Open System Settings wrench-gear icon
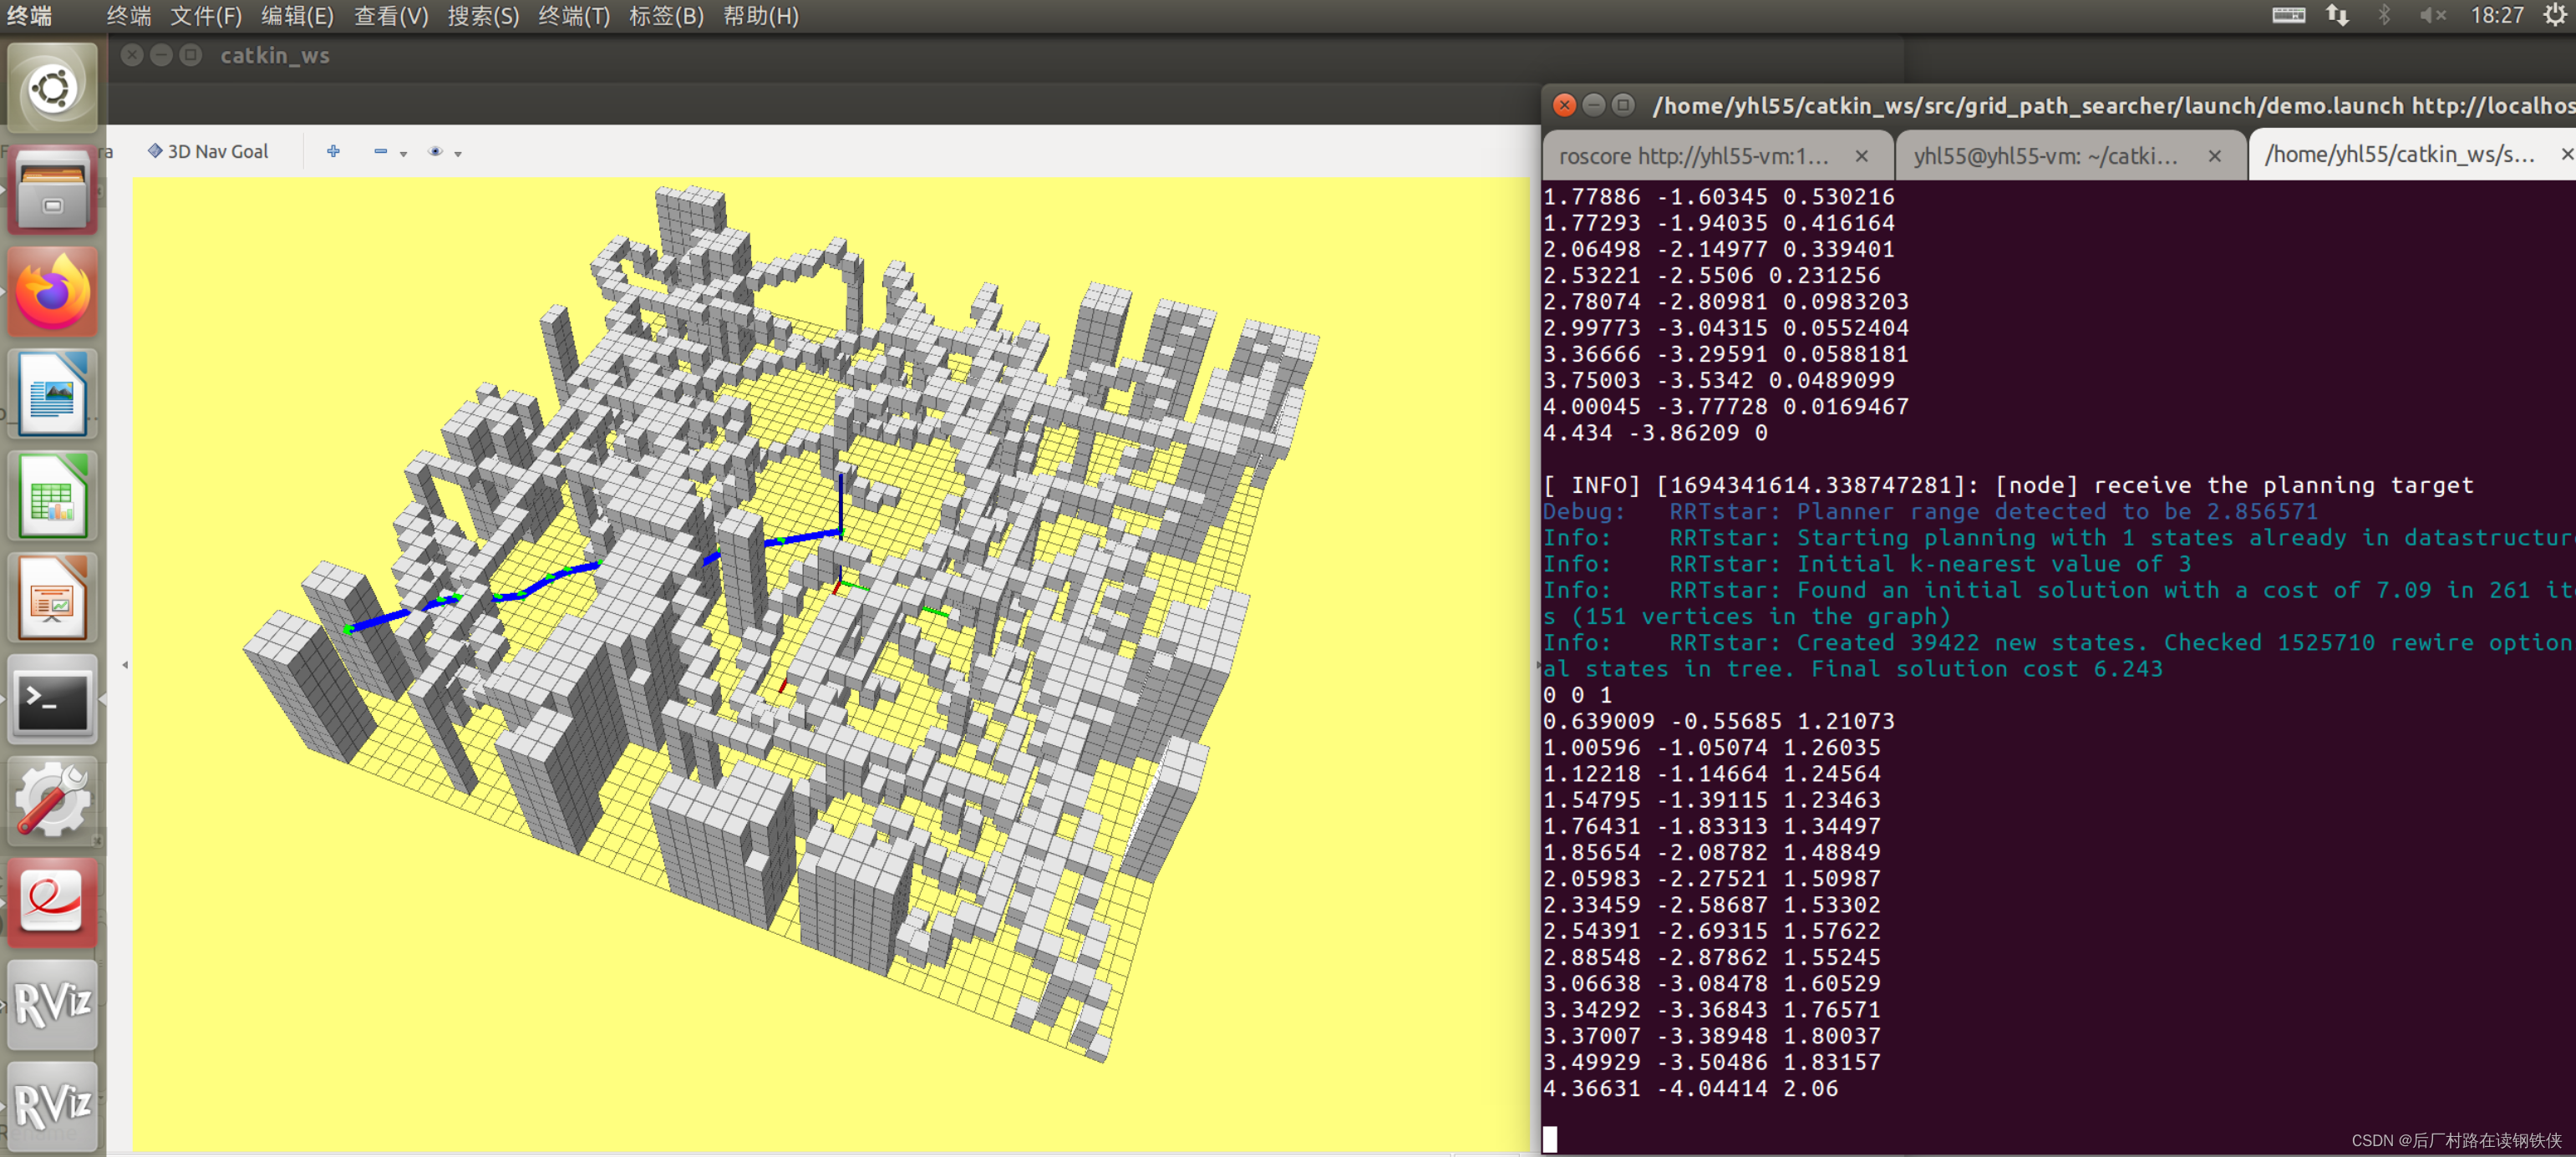Image resolution: width=2576 pixels, height=1157 pixels. [x=53, y=802]
